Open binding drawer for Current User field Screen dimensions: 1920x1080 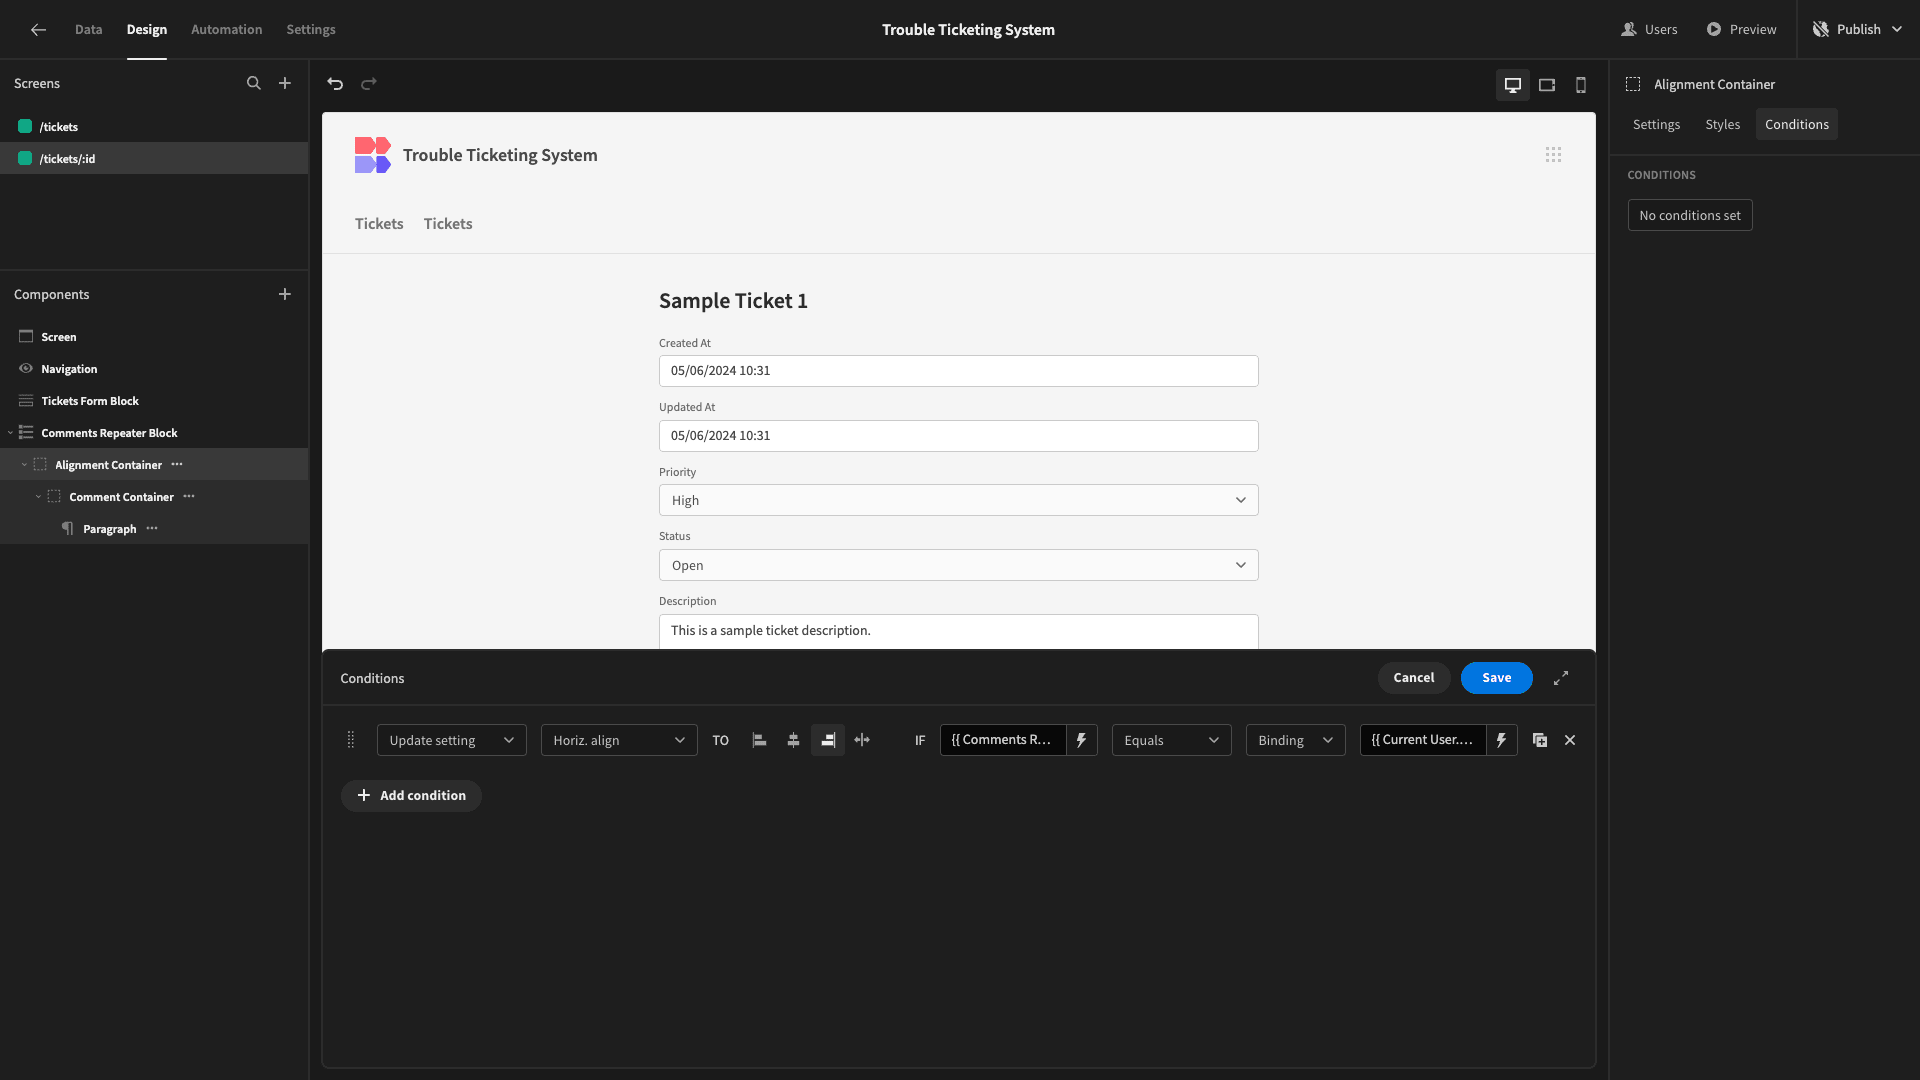click(x=1502, y=740)
